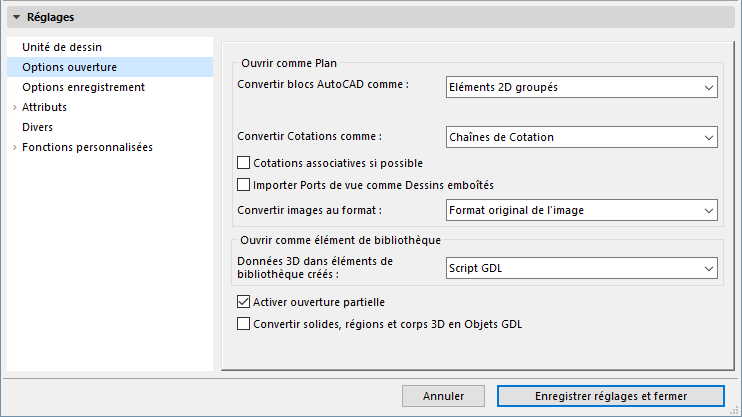Select Unité de dessin in sidebar
The height and width of the screenshot is (417, 742).
(62, 47)
